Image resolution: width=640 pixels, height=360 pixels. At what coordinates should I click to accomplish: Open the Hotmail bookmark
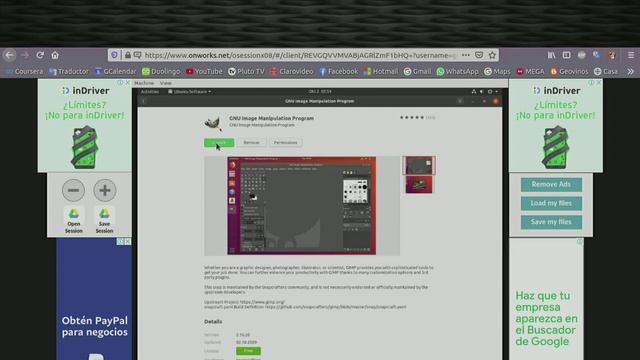380,71
